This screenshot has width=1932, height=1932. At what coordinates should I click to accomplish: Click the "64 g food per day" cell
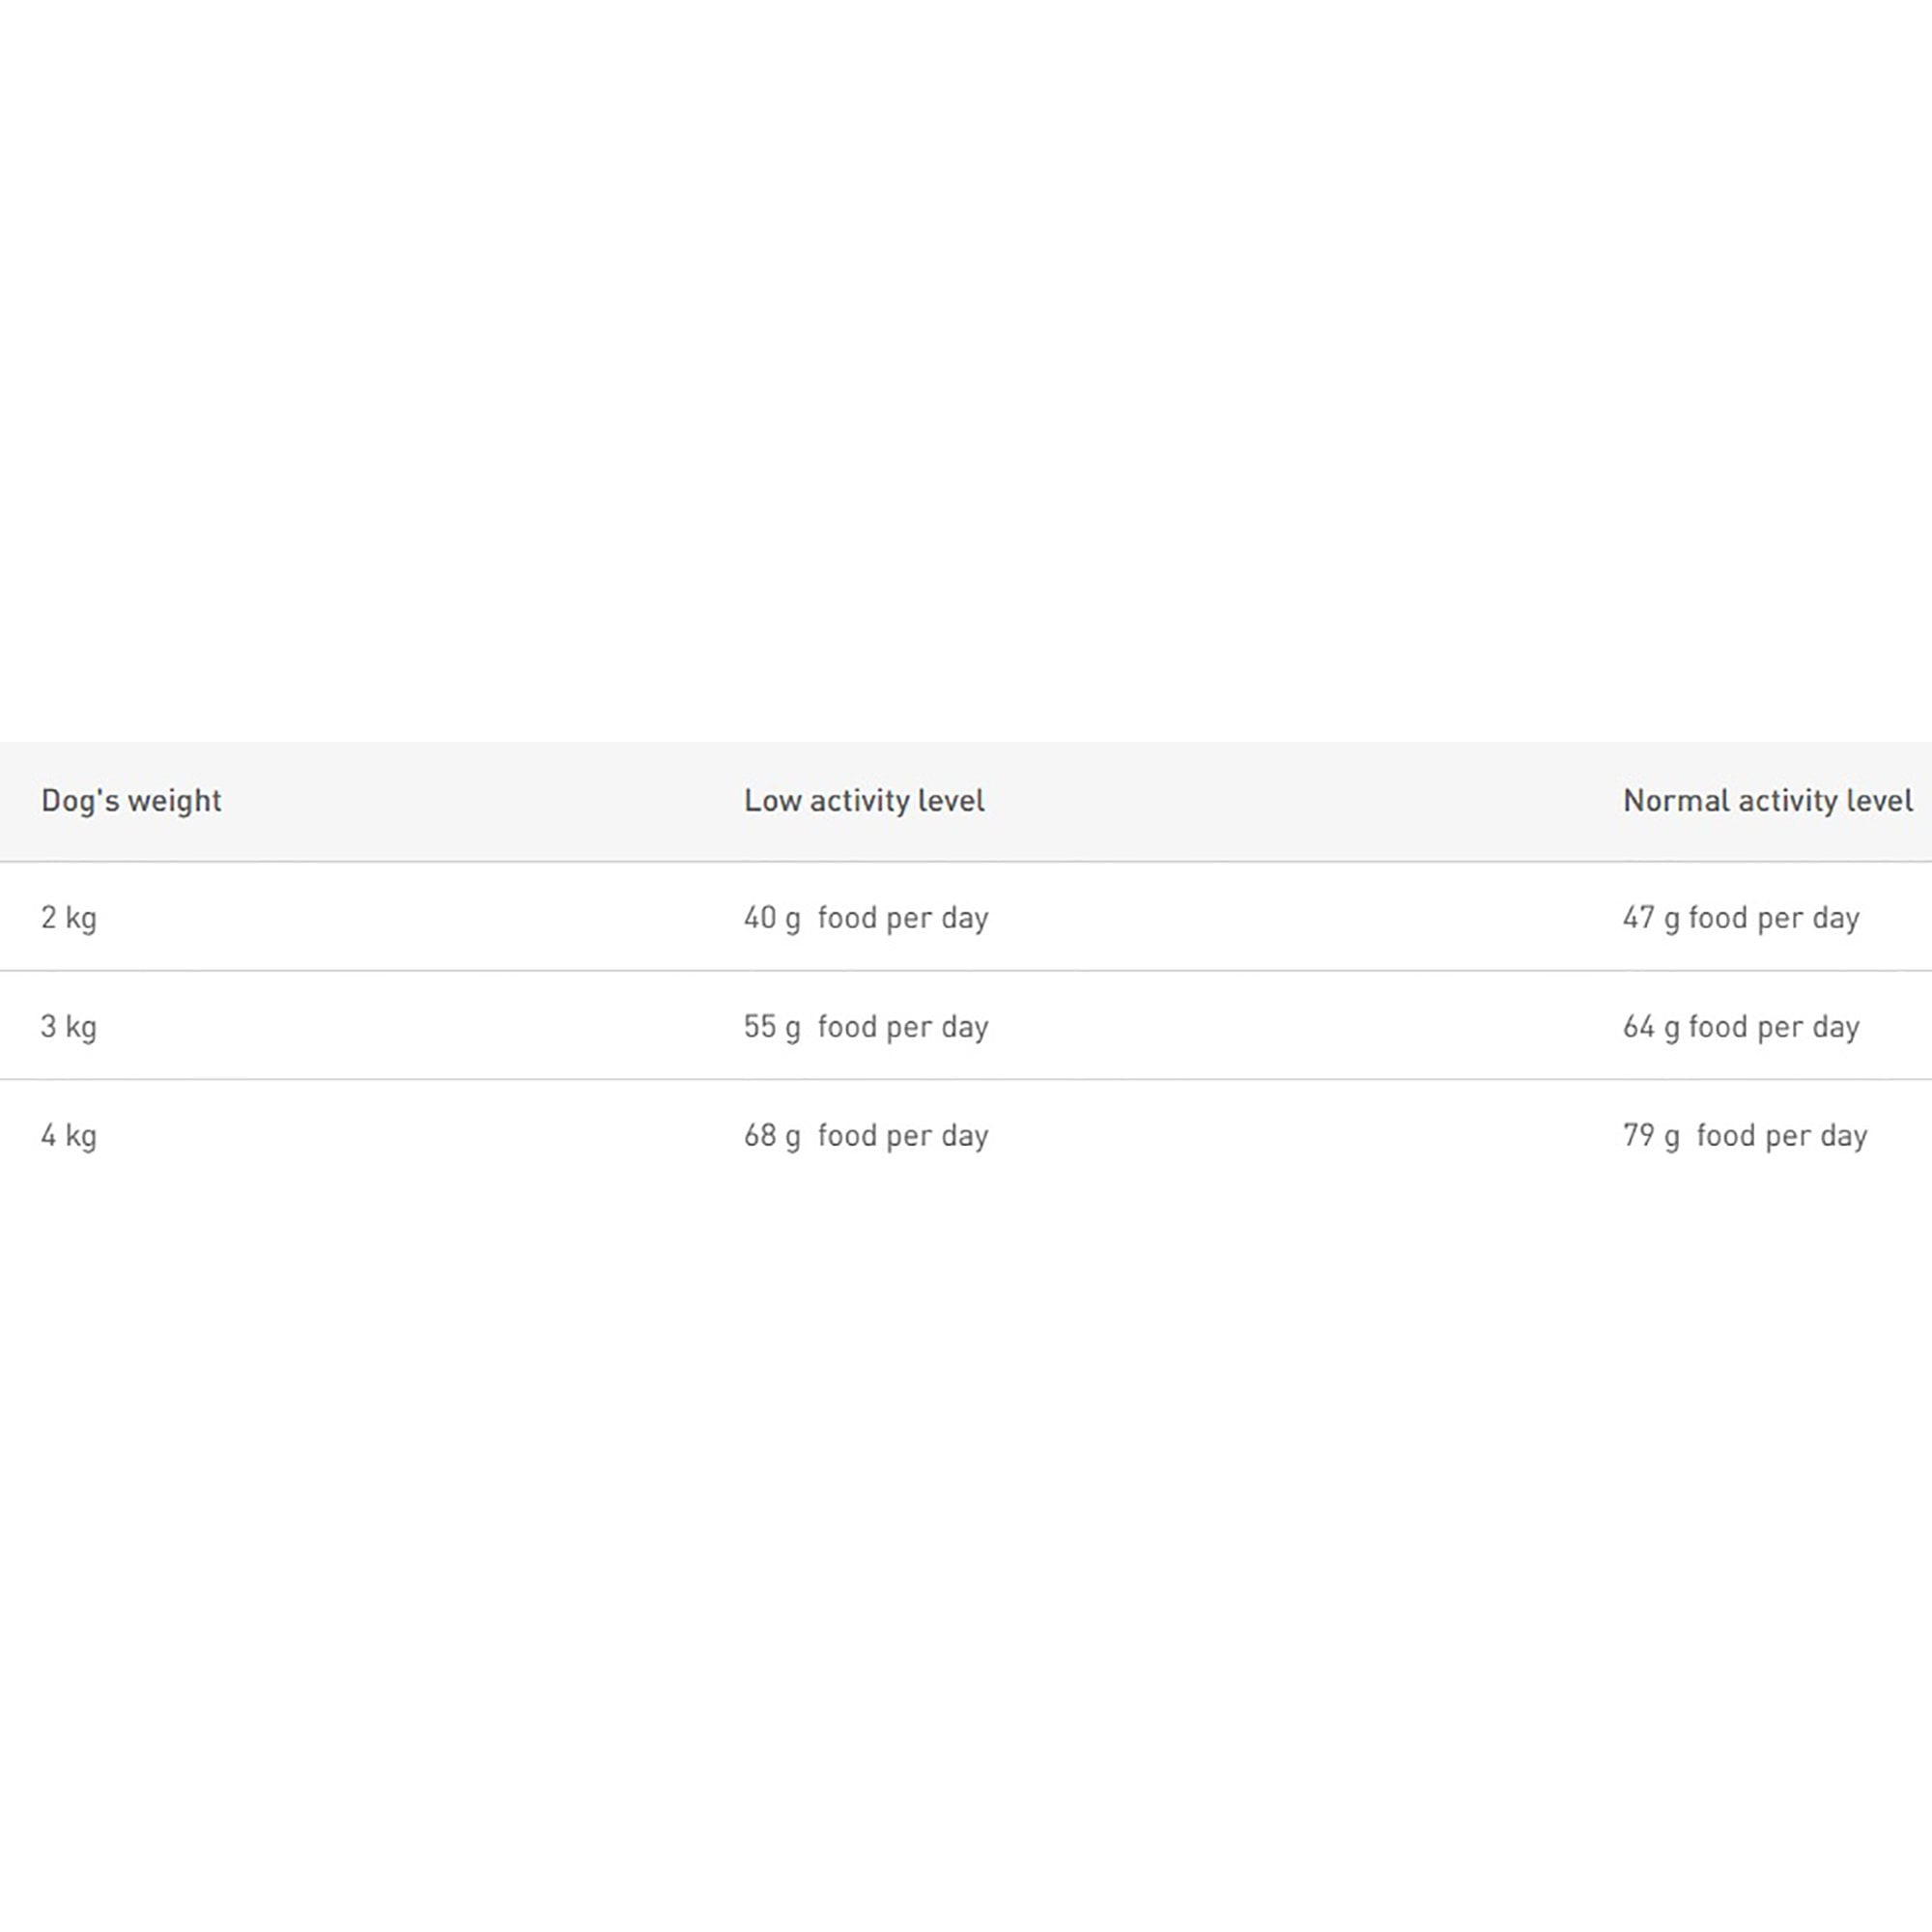tap(1741, 1027)
